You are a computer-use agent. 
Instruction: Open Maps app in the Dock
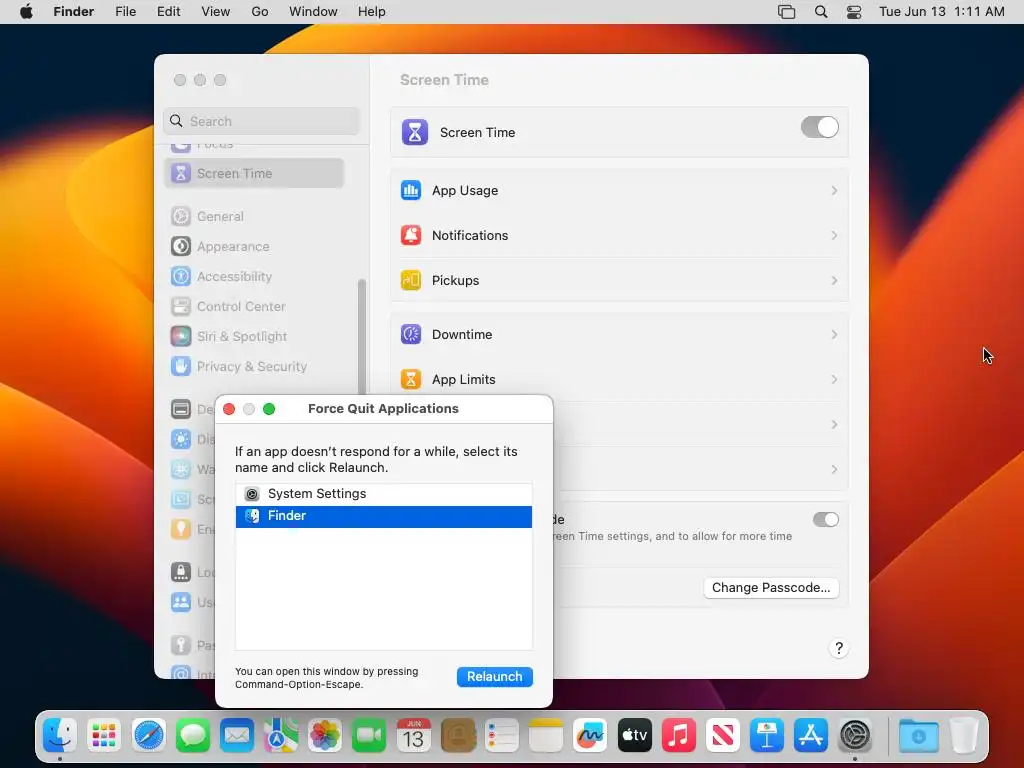[x=281, y=736]
